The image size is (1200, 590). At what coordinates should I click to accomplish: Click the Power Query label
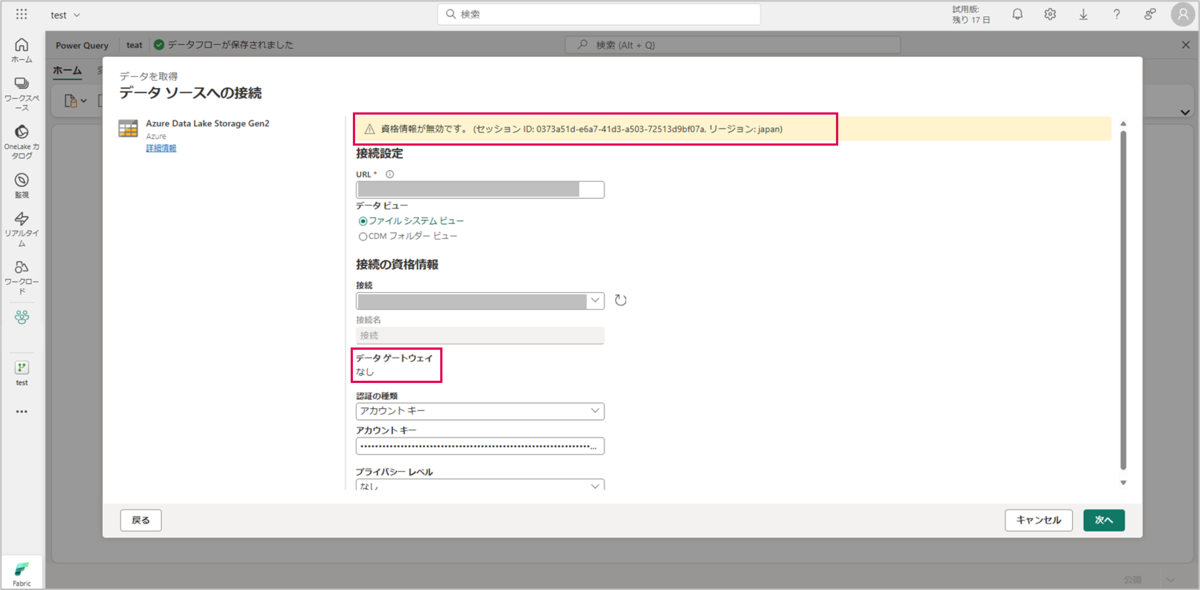click(82, 45)
